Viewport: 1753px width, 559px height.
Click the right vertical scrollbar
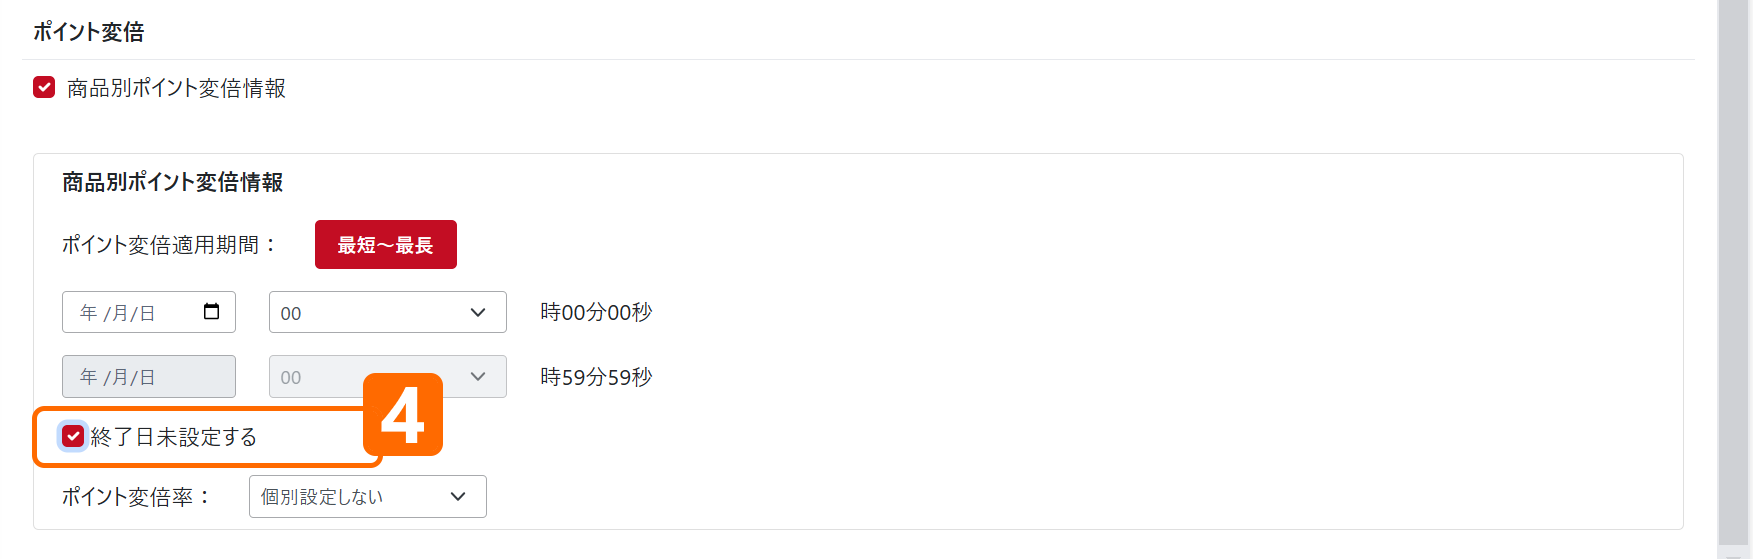coord(1733,270)
